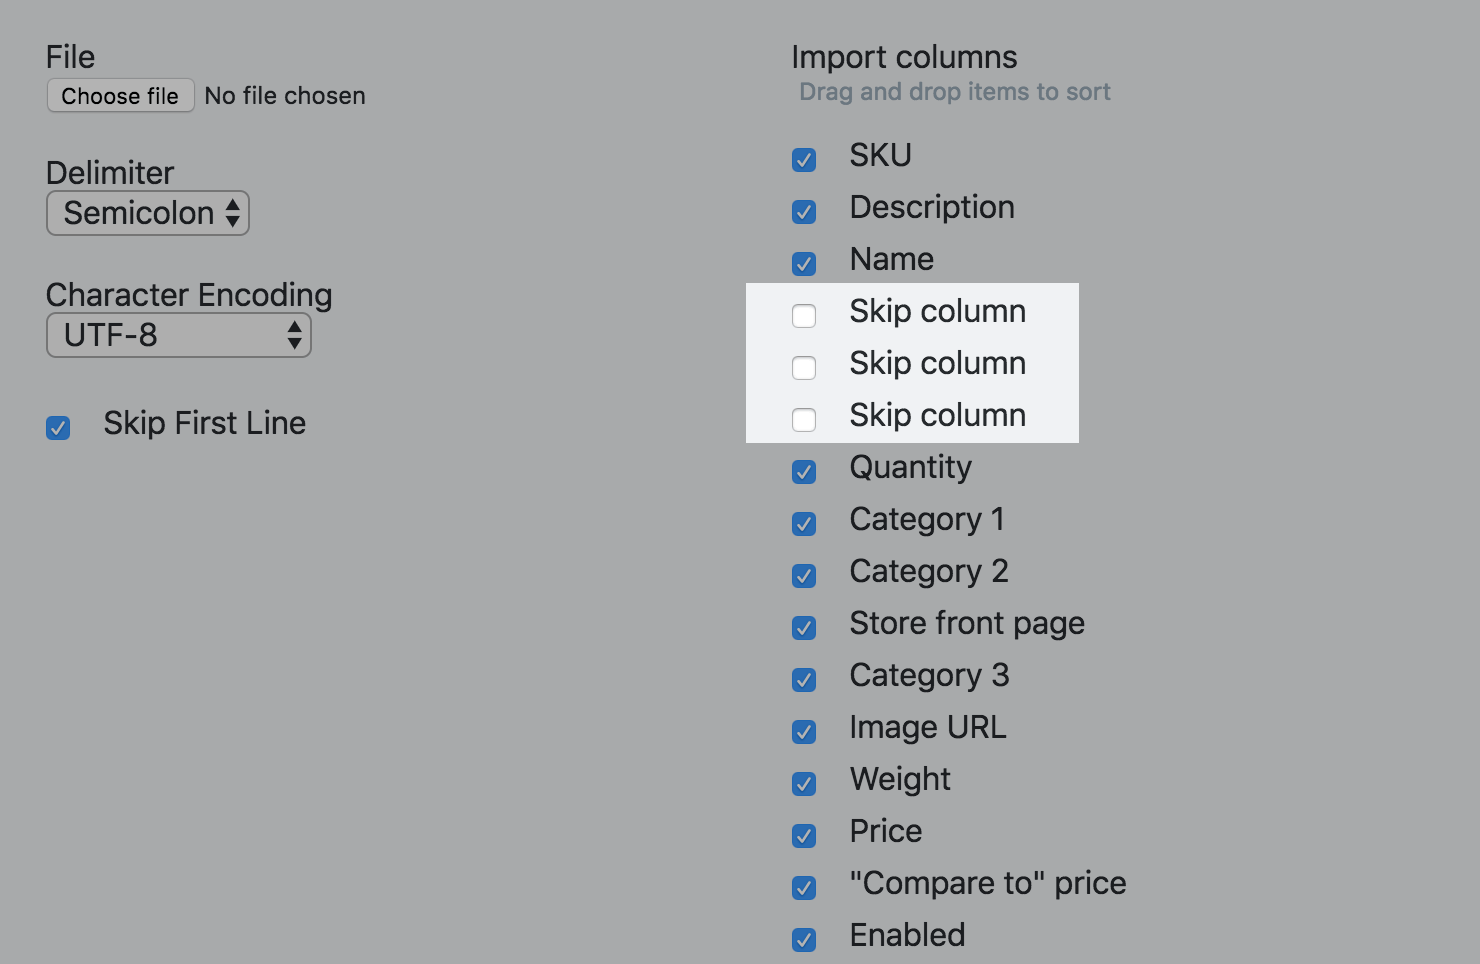1480x964 pixels.
Task: Uncheck the Quantity column checkbox
Action: click(x=804, y=472)
